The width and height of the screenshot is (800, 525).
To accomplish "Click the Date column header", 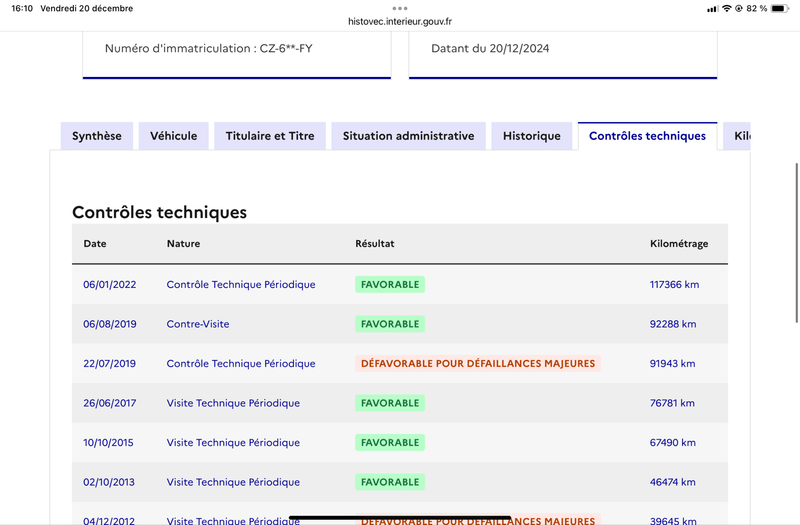I will pos(95,243).
